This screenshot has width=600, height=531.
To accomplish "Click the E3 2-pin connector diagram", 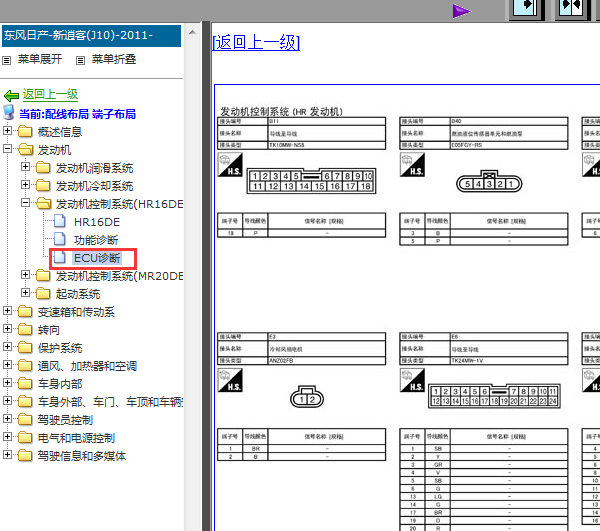I will pyautogui.click(x=307, y=397).
